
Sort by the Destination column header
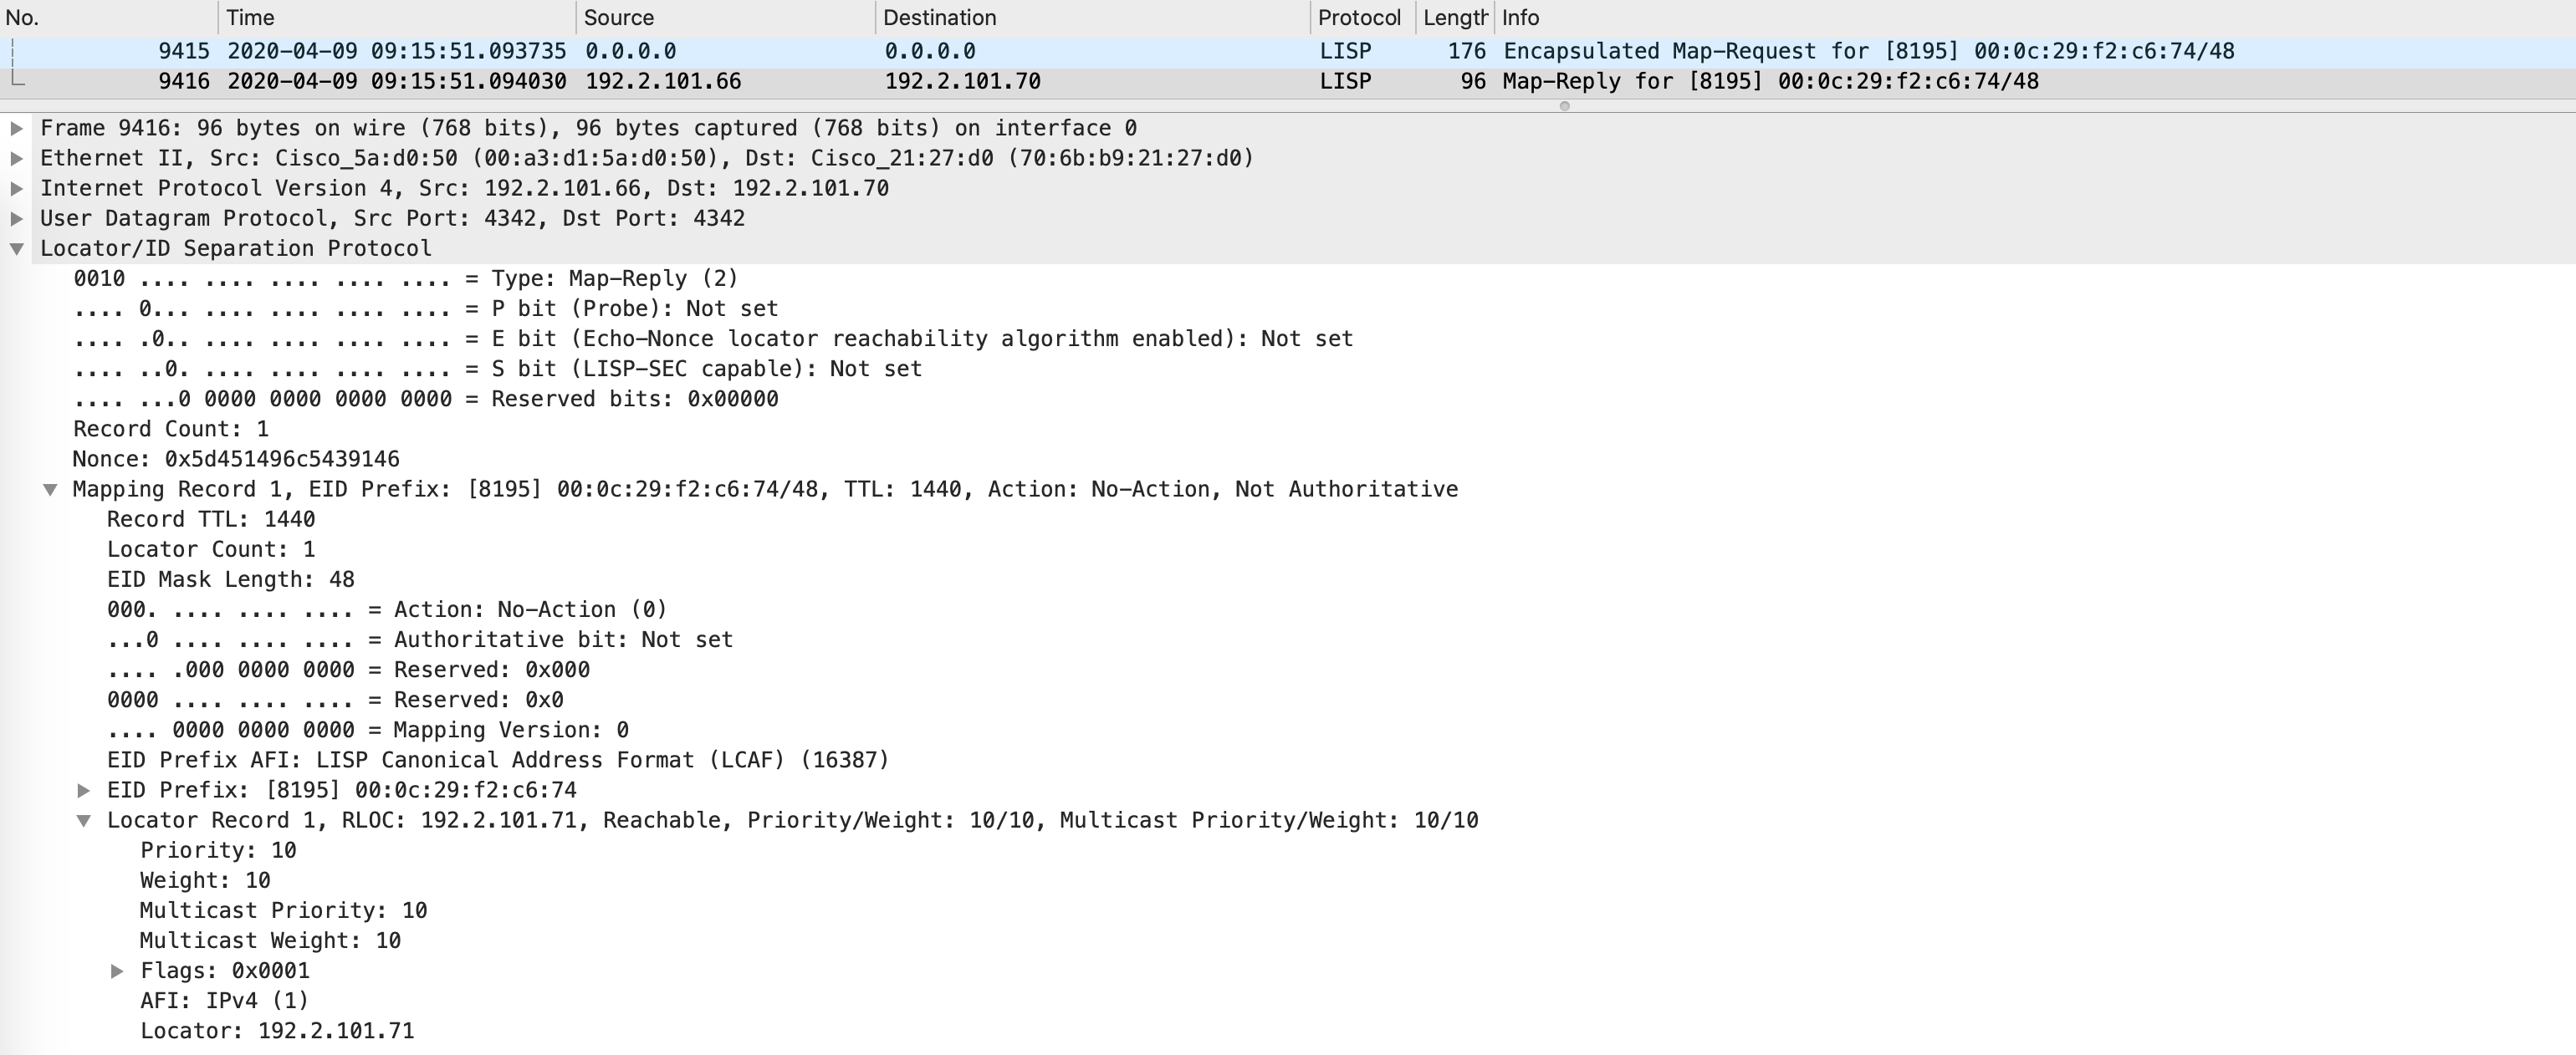click(1093, 18)
